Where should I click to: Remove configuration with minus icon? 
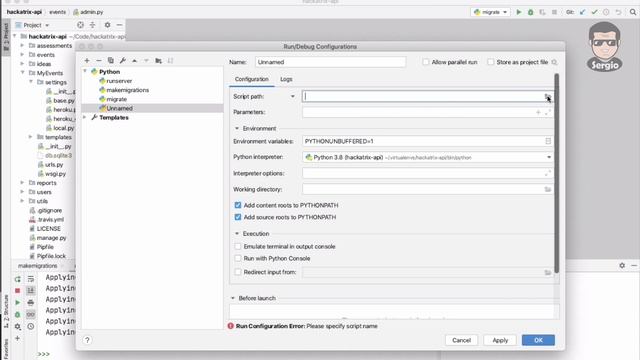pos(99,60)
